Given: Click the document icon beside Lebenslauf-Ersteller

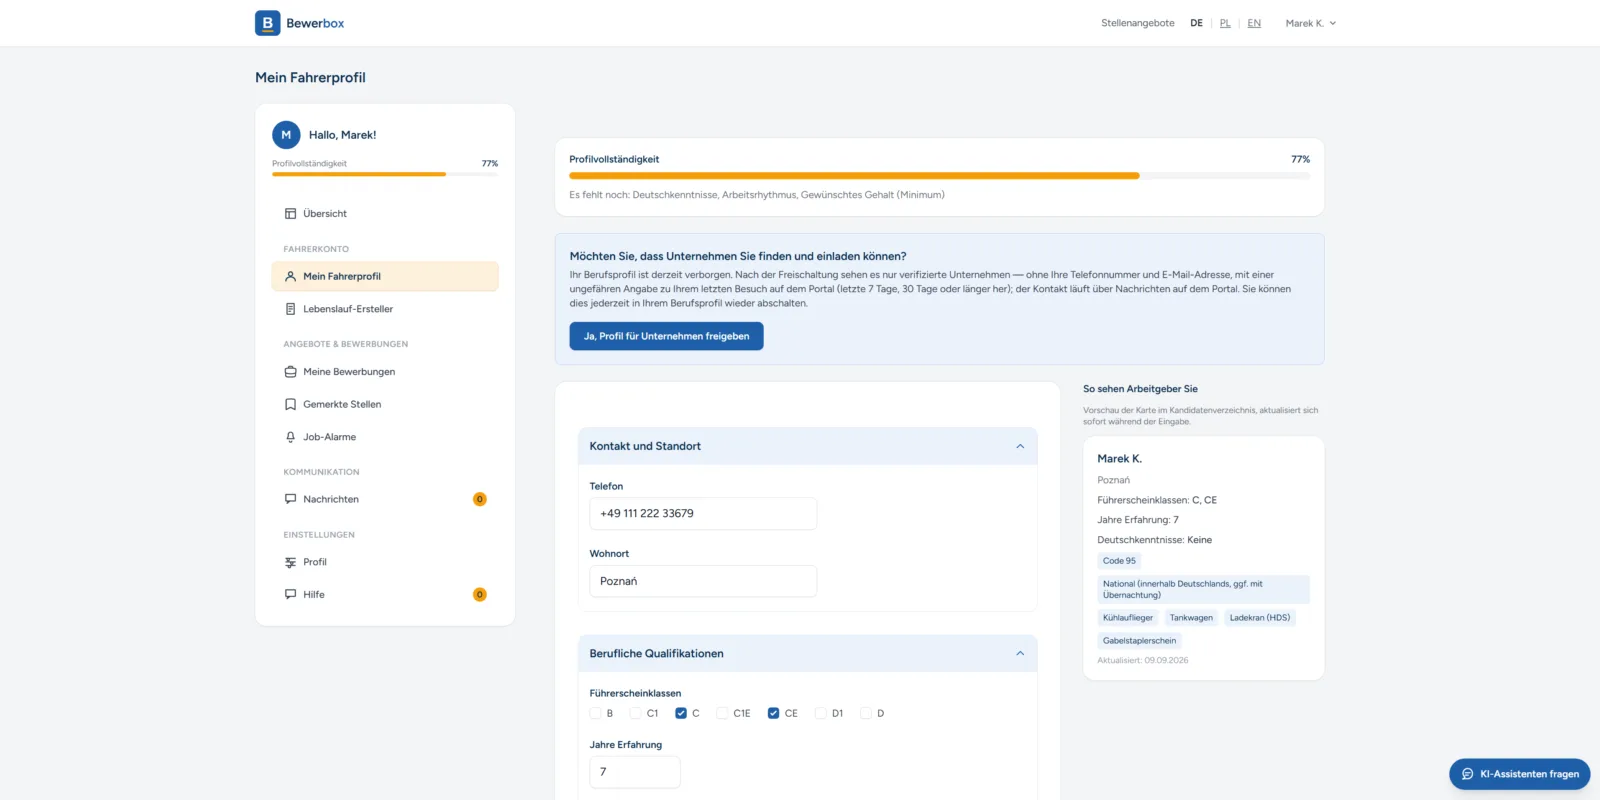Looking at the screenshot, I should tap(290, 309).
